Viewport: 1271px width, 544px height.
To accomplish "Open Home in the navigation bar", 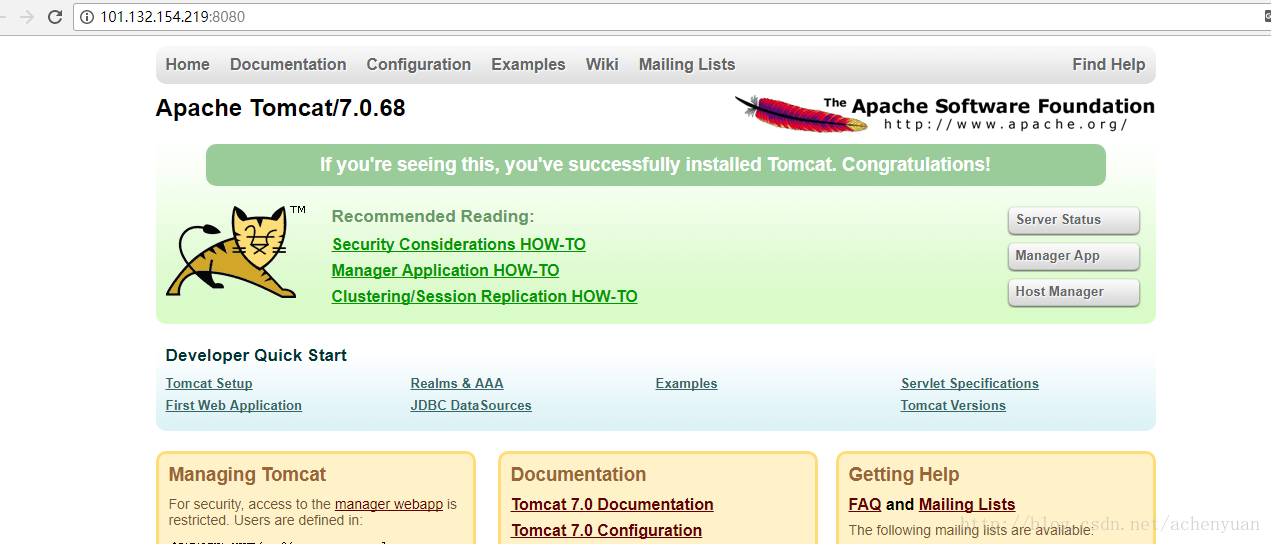I will [188, 64].
